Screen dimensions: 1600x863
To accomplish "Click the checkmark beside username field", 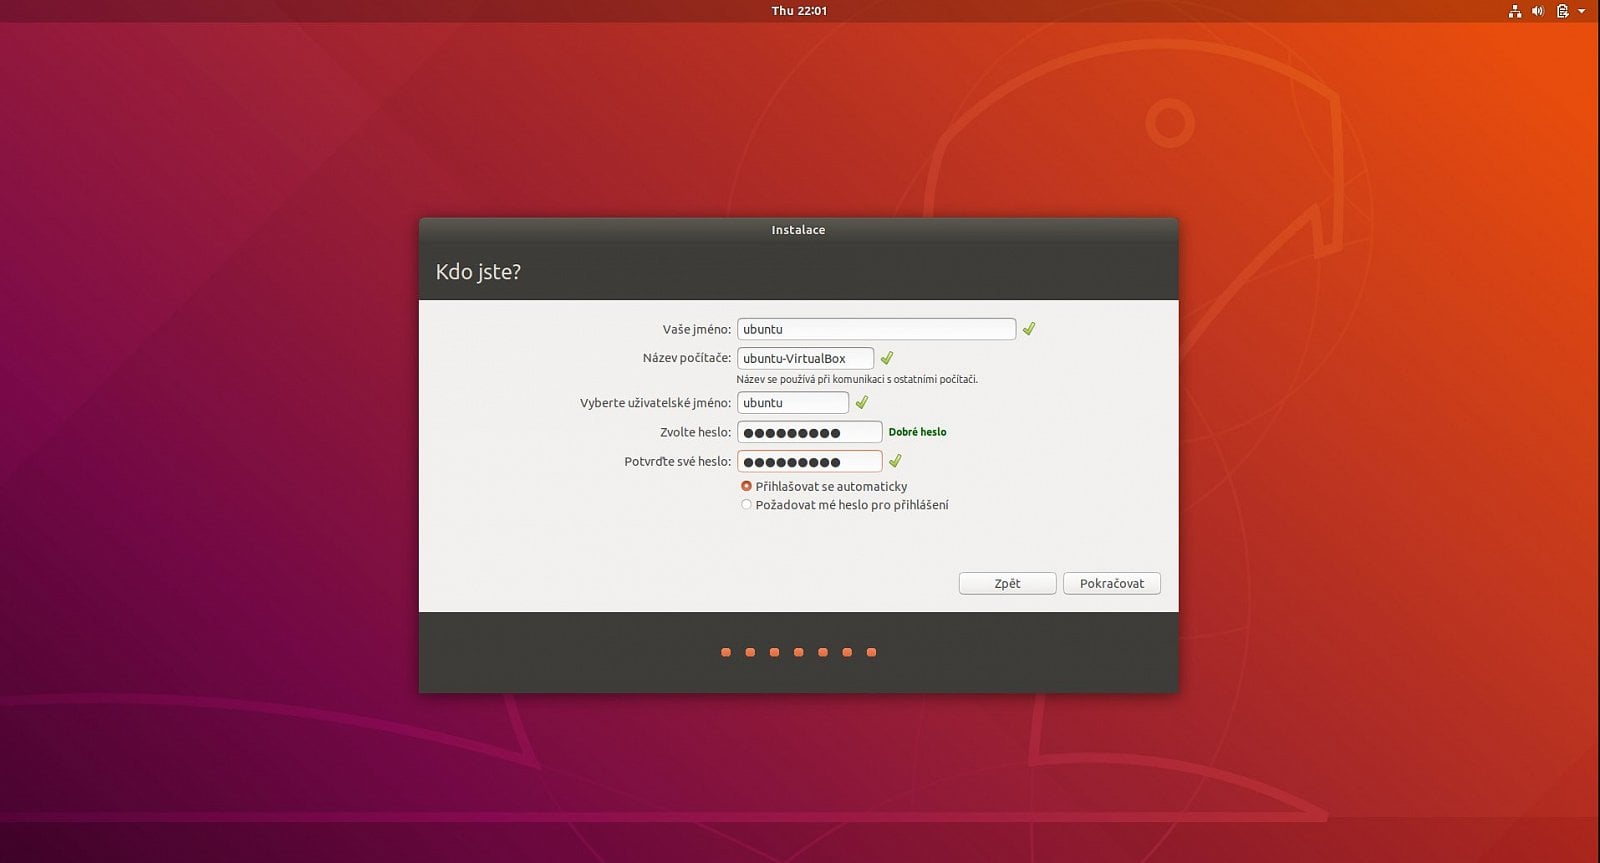I will coord(861,403).
